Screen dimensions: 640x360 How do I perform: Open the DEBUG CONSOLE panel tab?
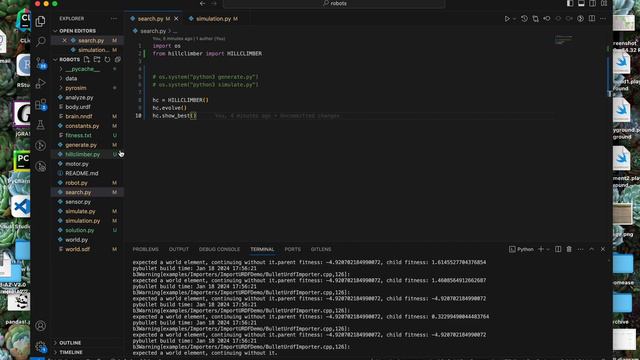pyautogui.click(x=219, y=249)
